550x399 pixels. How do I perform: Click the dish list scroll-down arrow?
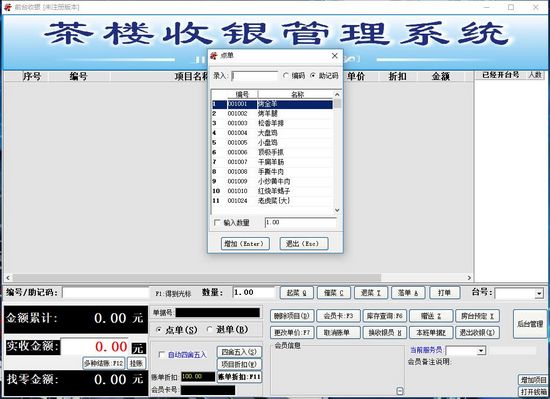coord(337,210)
